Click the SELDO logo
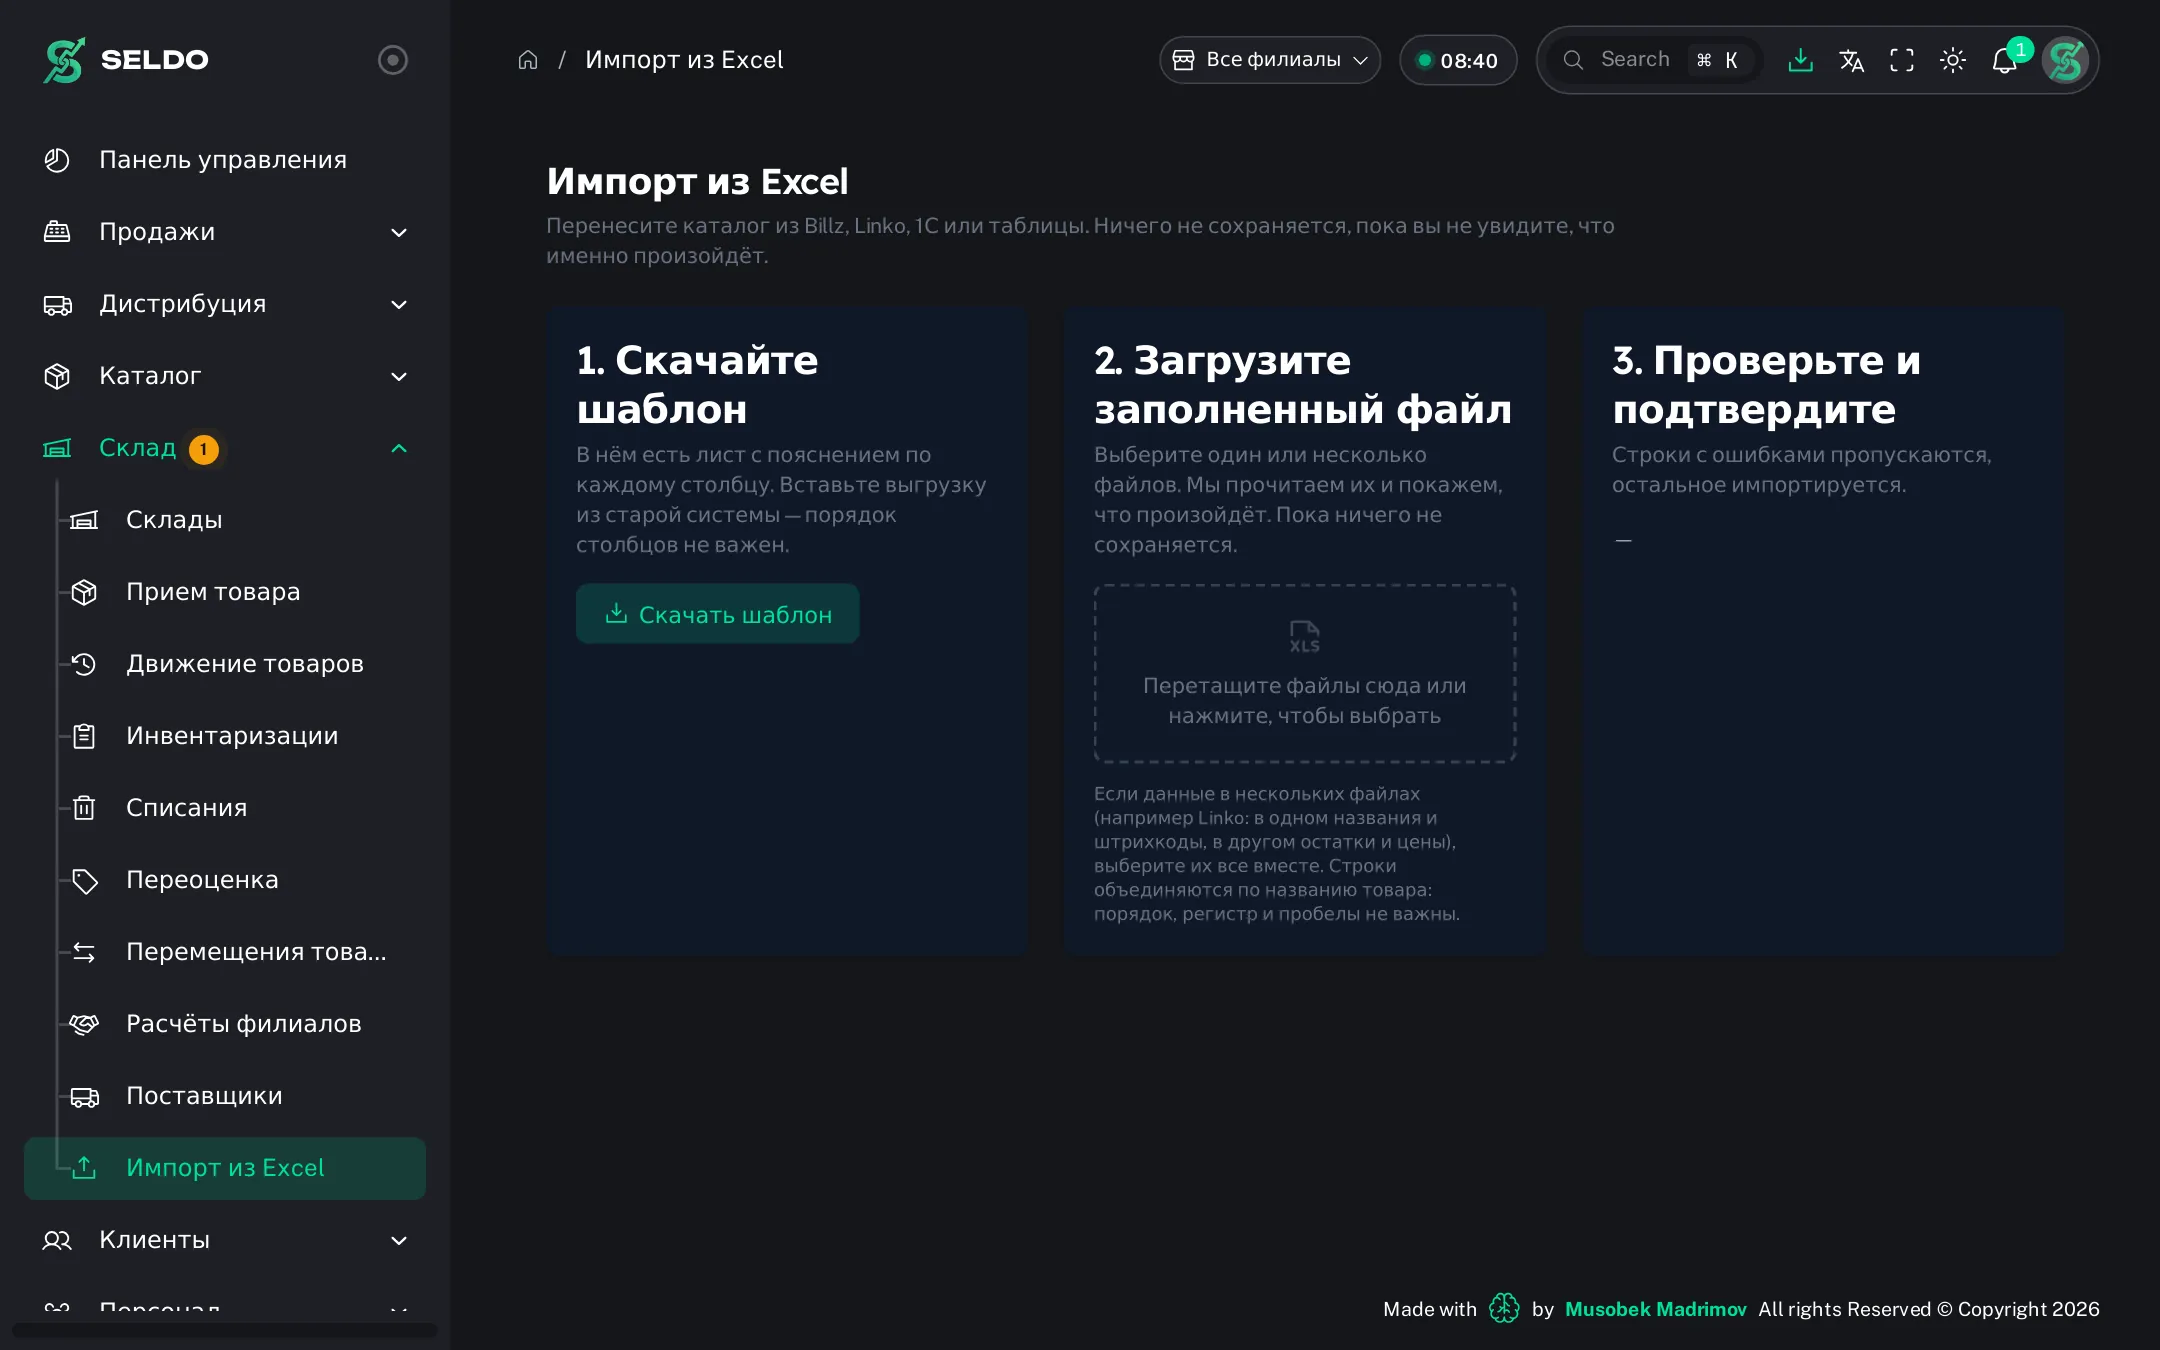 point(126,60)
